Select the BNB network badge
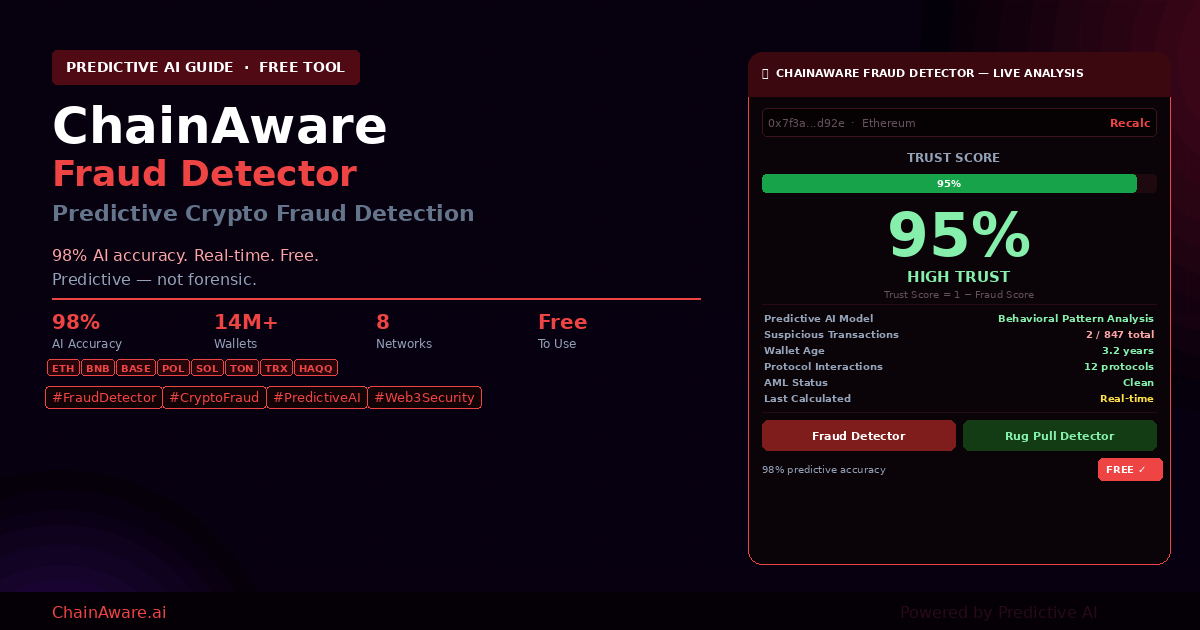This screenshot has height=630, width=1200. coord(97,368)
